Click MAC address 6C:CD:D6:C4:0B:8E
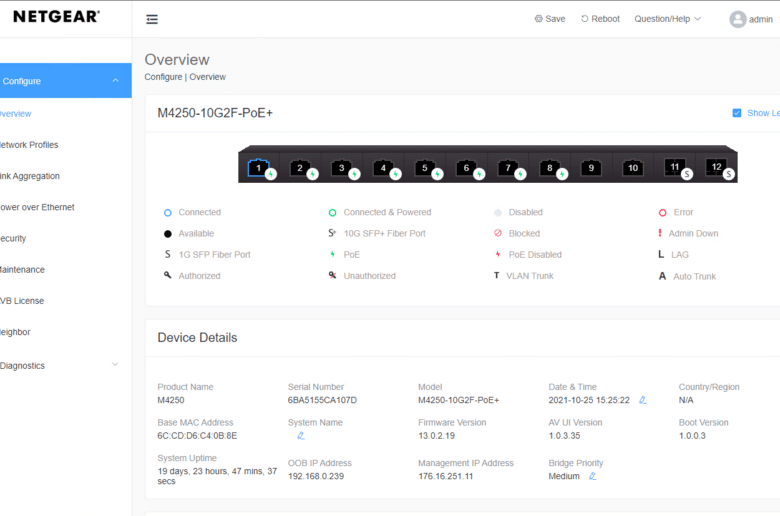The height and width of the screenshot is (516, 780). coord(197,436)
